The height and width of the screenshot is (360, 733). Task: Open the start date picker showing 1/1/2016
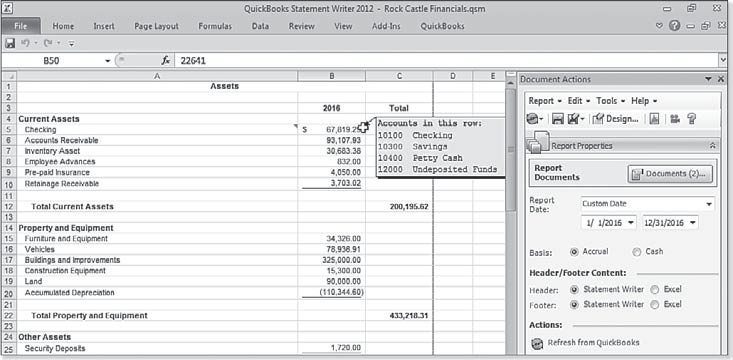click(x=610, y=223)
